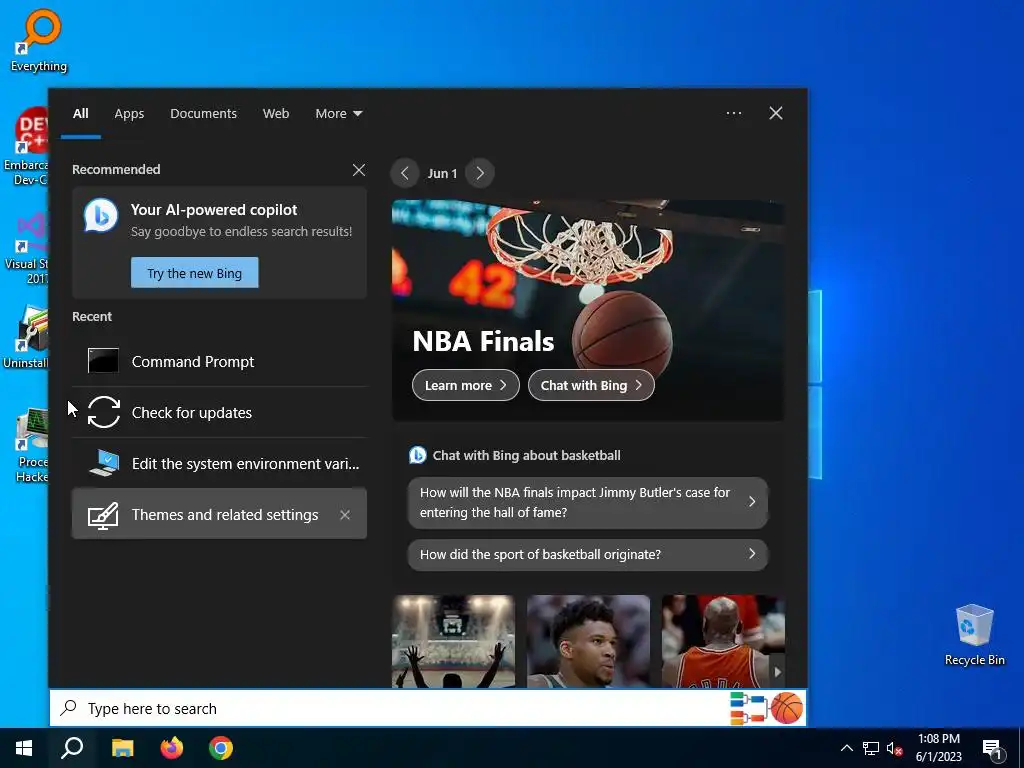The width and height of the screenshot is (1024, 768).
Task: Click the system environment variables icon
Action: tap(104, 463)
